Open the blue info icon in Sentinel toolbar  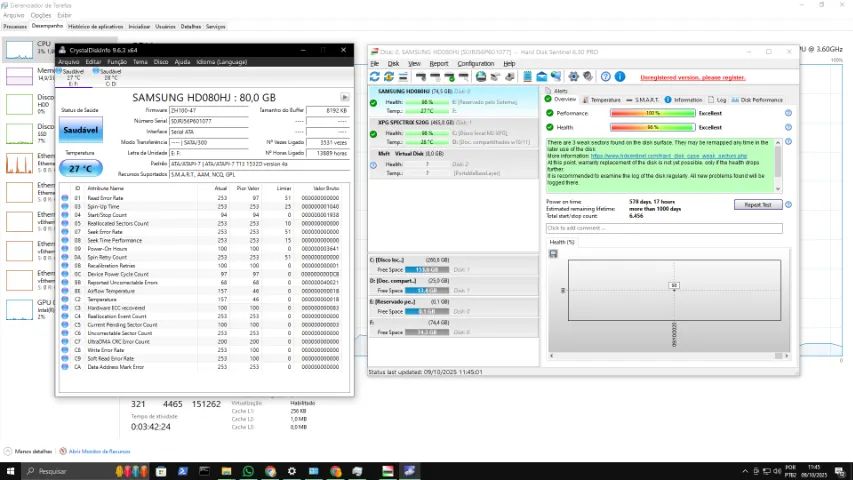tap(620, 77)
